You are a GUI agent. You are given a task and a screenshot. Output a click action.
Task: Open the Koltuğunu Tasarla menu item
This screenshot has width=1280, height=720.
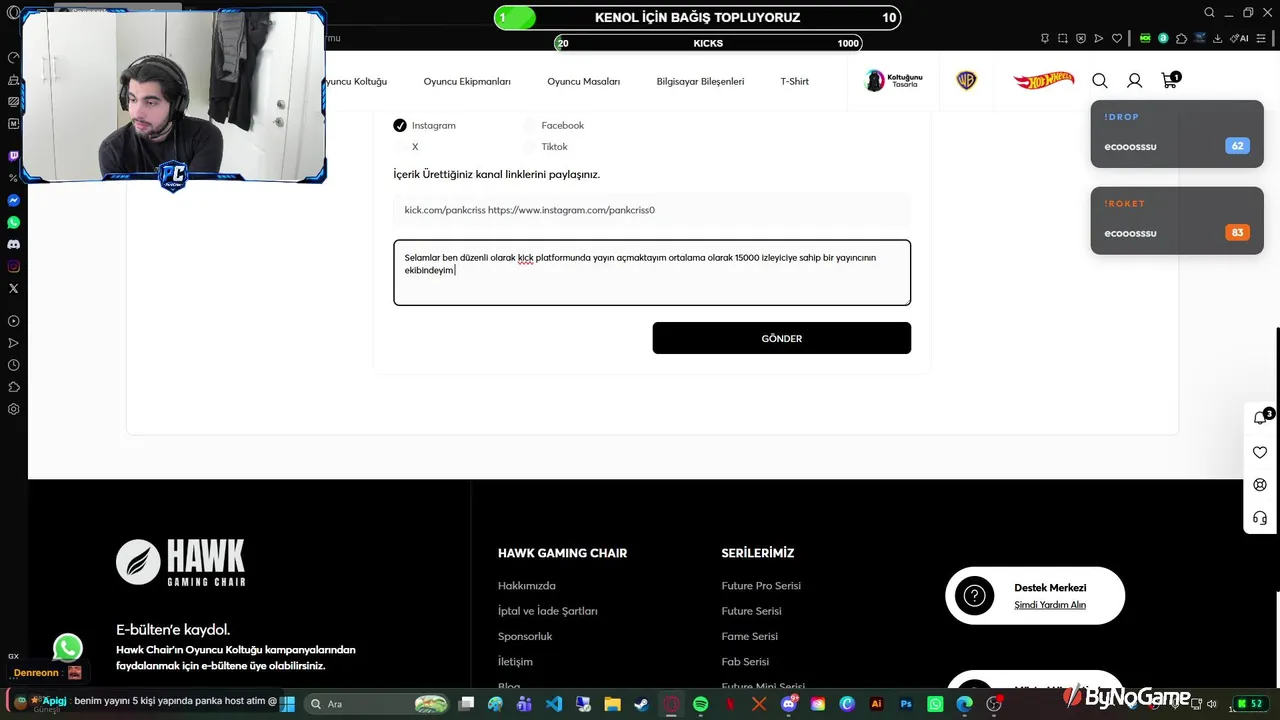894,80
